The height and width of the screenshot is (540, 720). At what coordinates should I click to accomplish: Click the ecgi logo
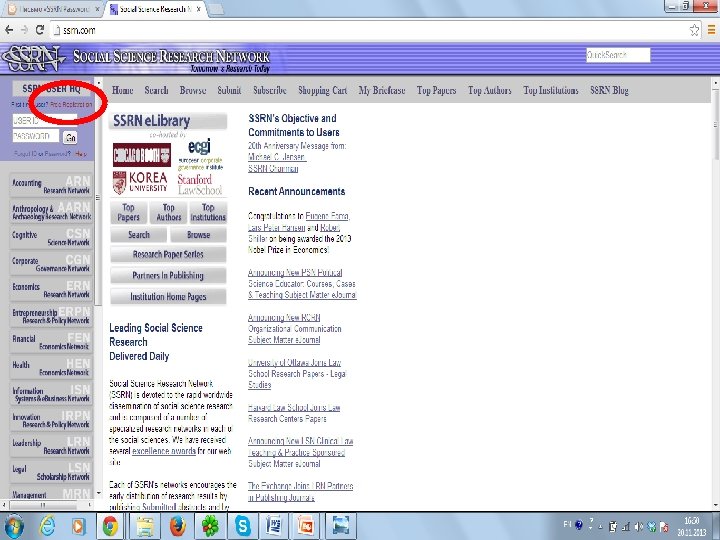click(x=200, y=154)
